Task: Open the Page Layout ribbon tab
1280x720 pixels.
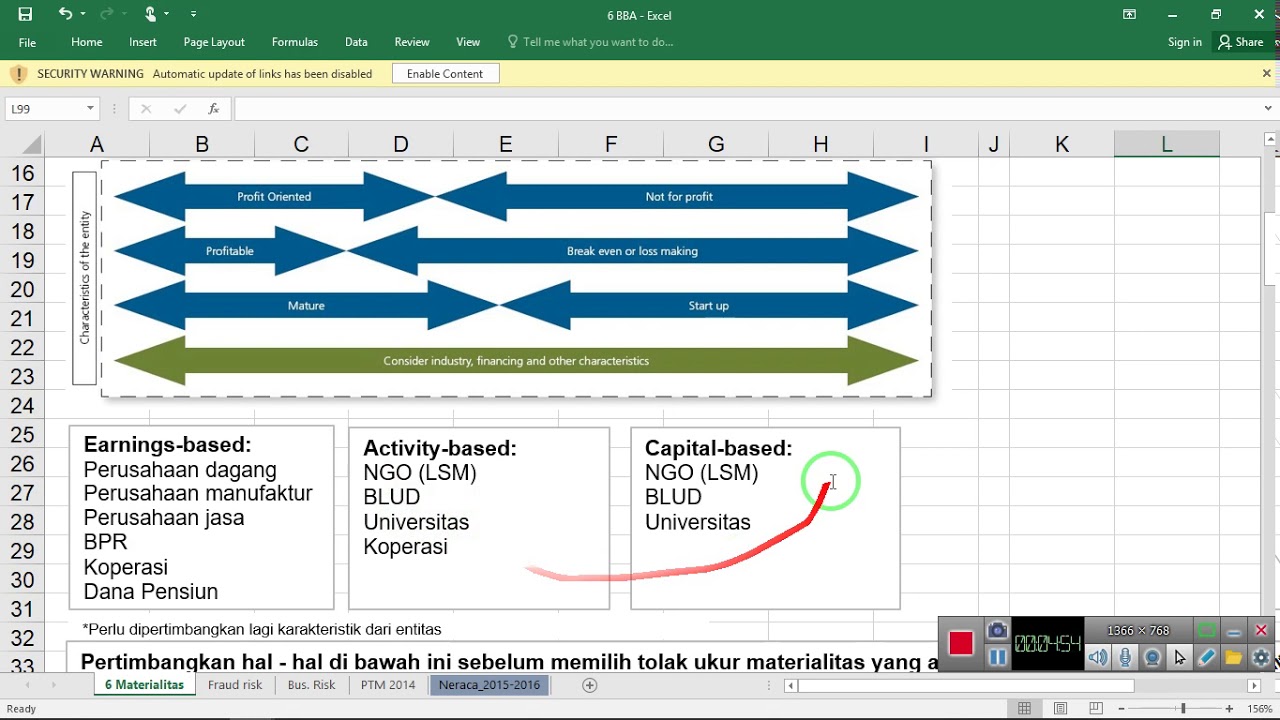Action: click(x=214, y=42)
